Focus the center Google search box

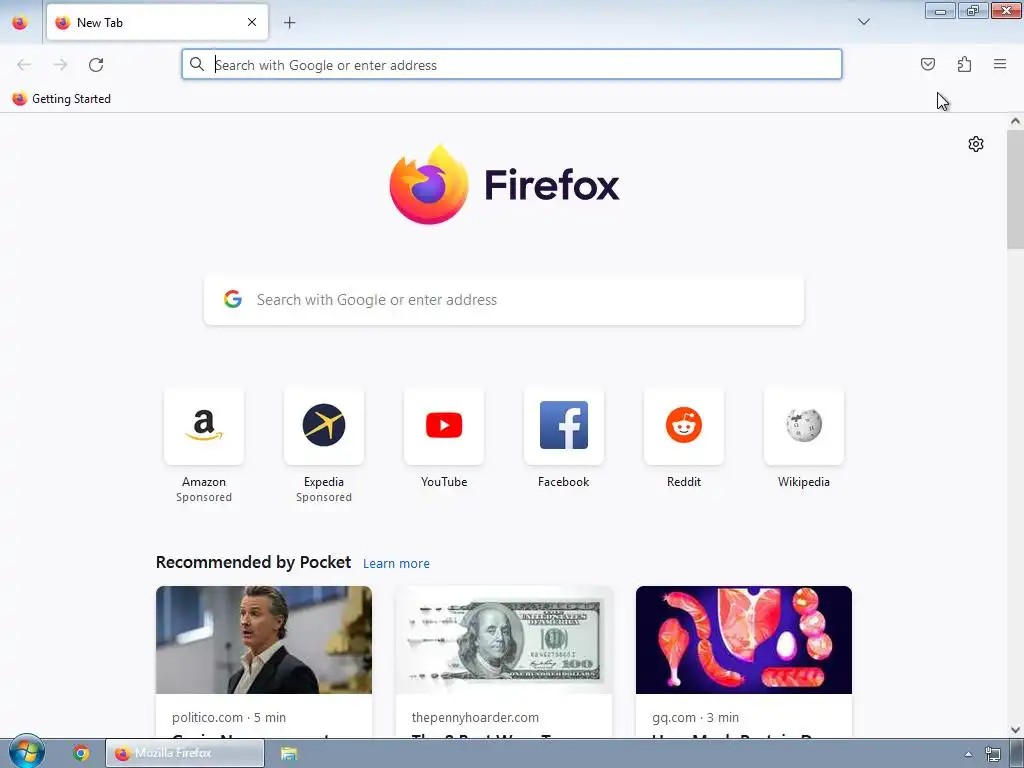tap(504, 300)
